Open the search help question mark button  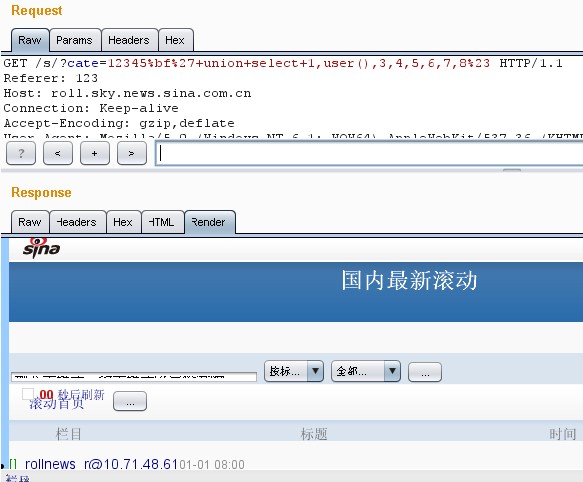(x=21, y=153)
